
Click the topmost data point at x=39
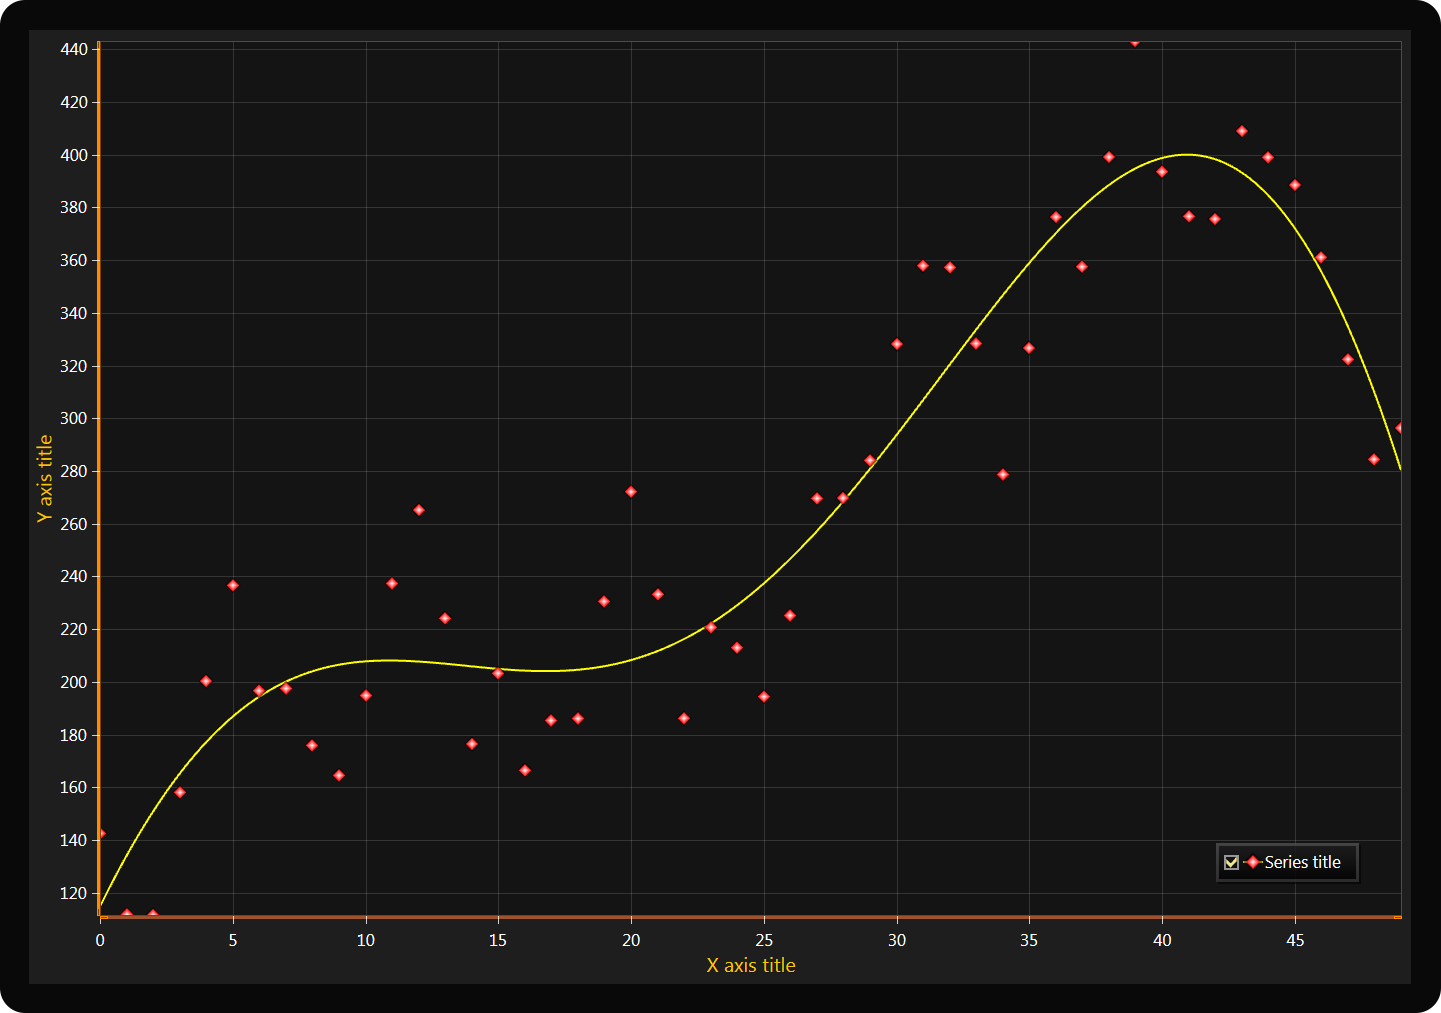[1135, 42]
